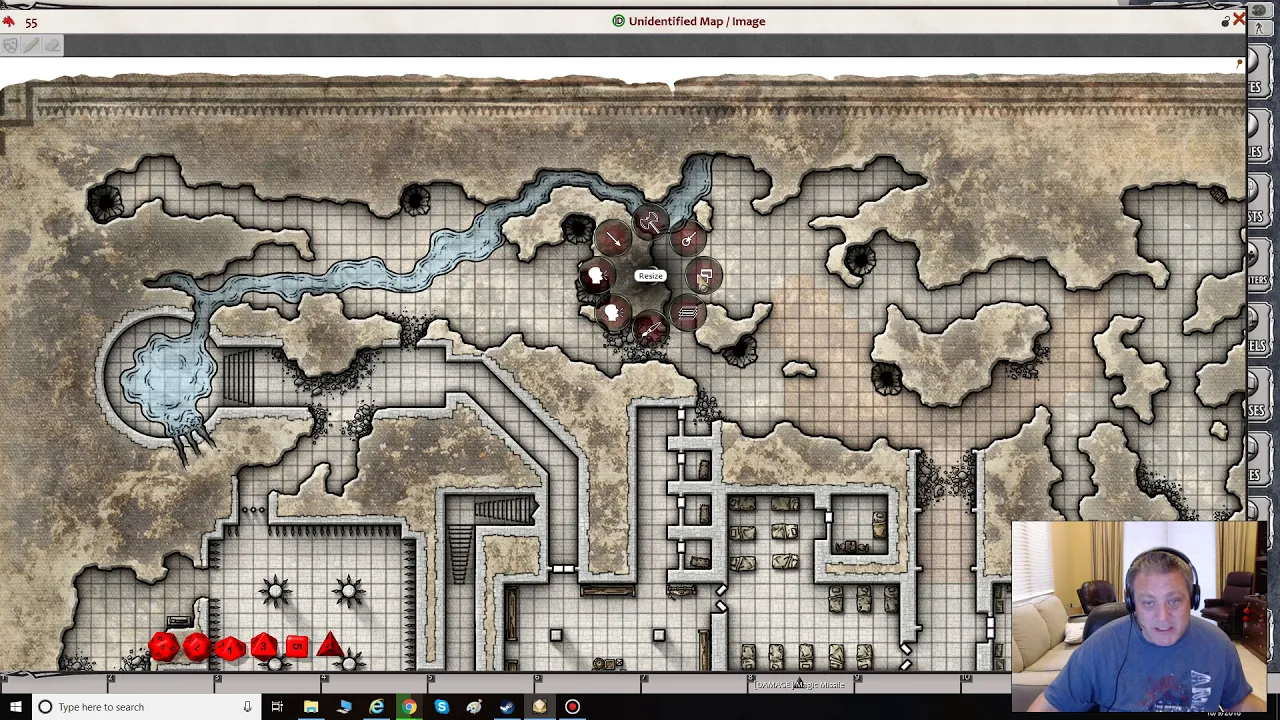Select the axe option in the radial menu

click(650, 222)
